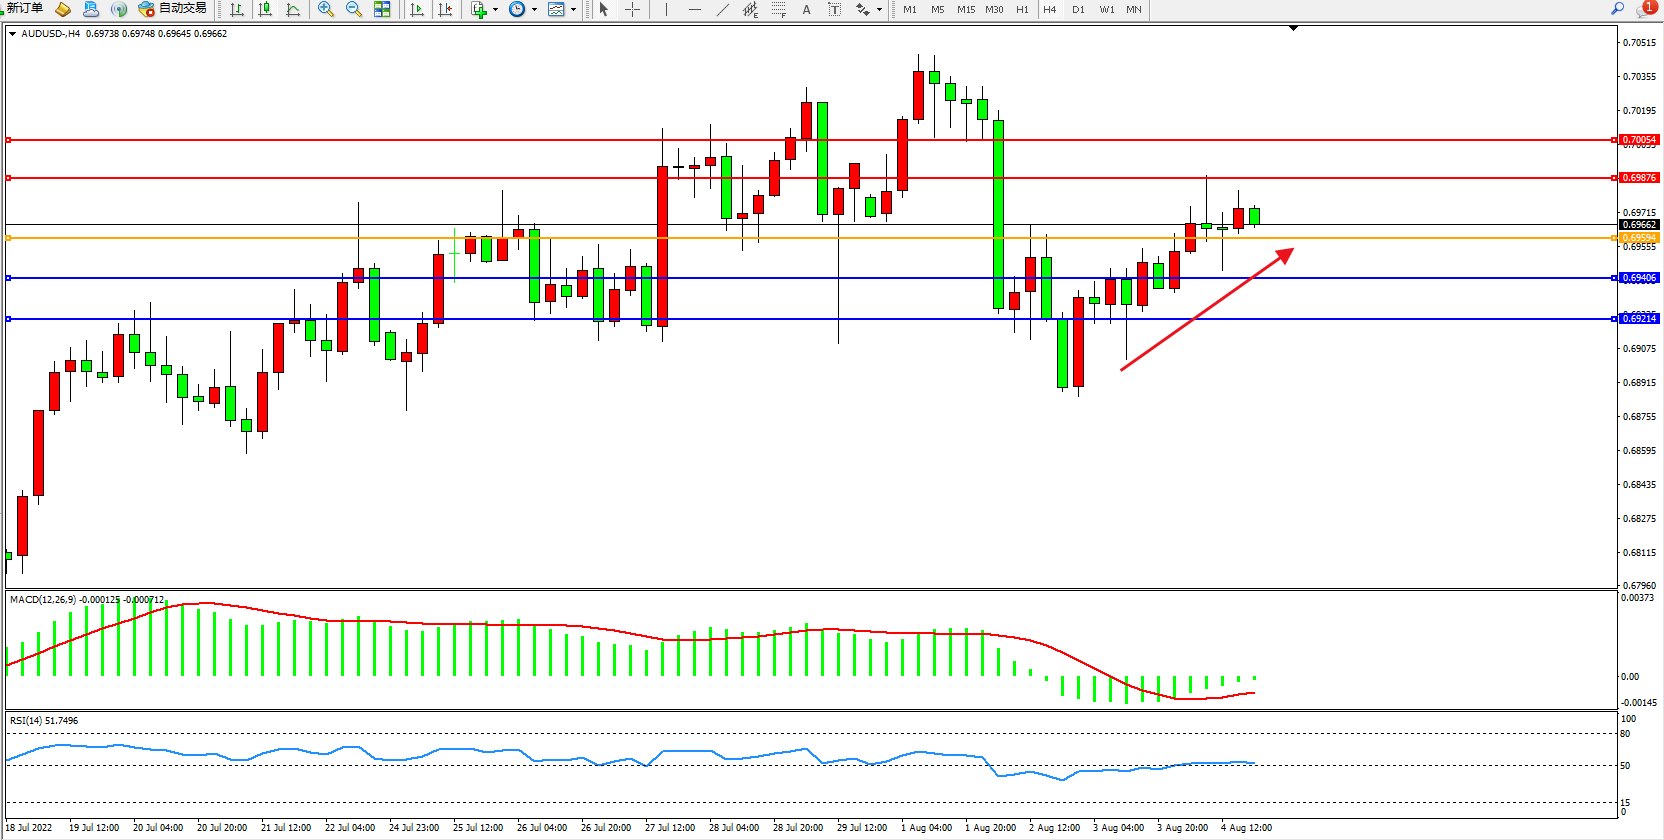Image resolution: width=1664 pixels, height=840 pixels.
Task: Open the tile windows grid icon
Action: [x=382, y=9]
